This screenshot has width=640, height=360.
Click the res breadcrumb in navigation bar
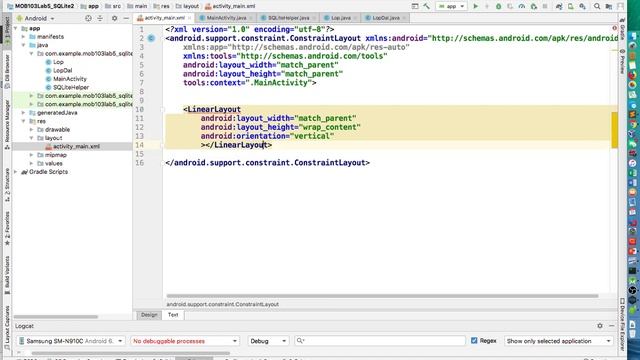coord(162,6)
